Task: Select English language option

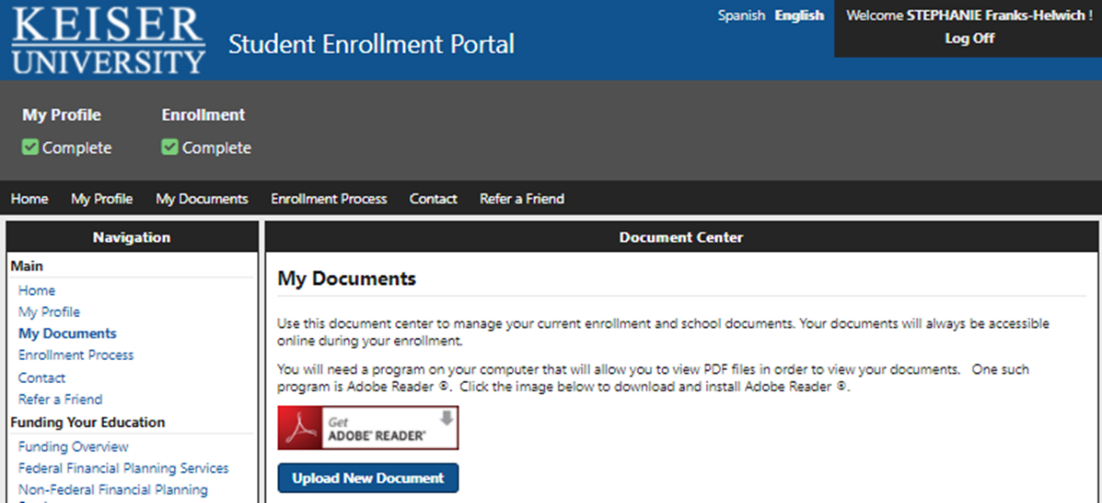Action: pyautogui.click(x=799, y=16)
